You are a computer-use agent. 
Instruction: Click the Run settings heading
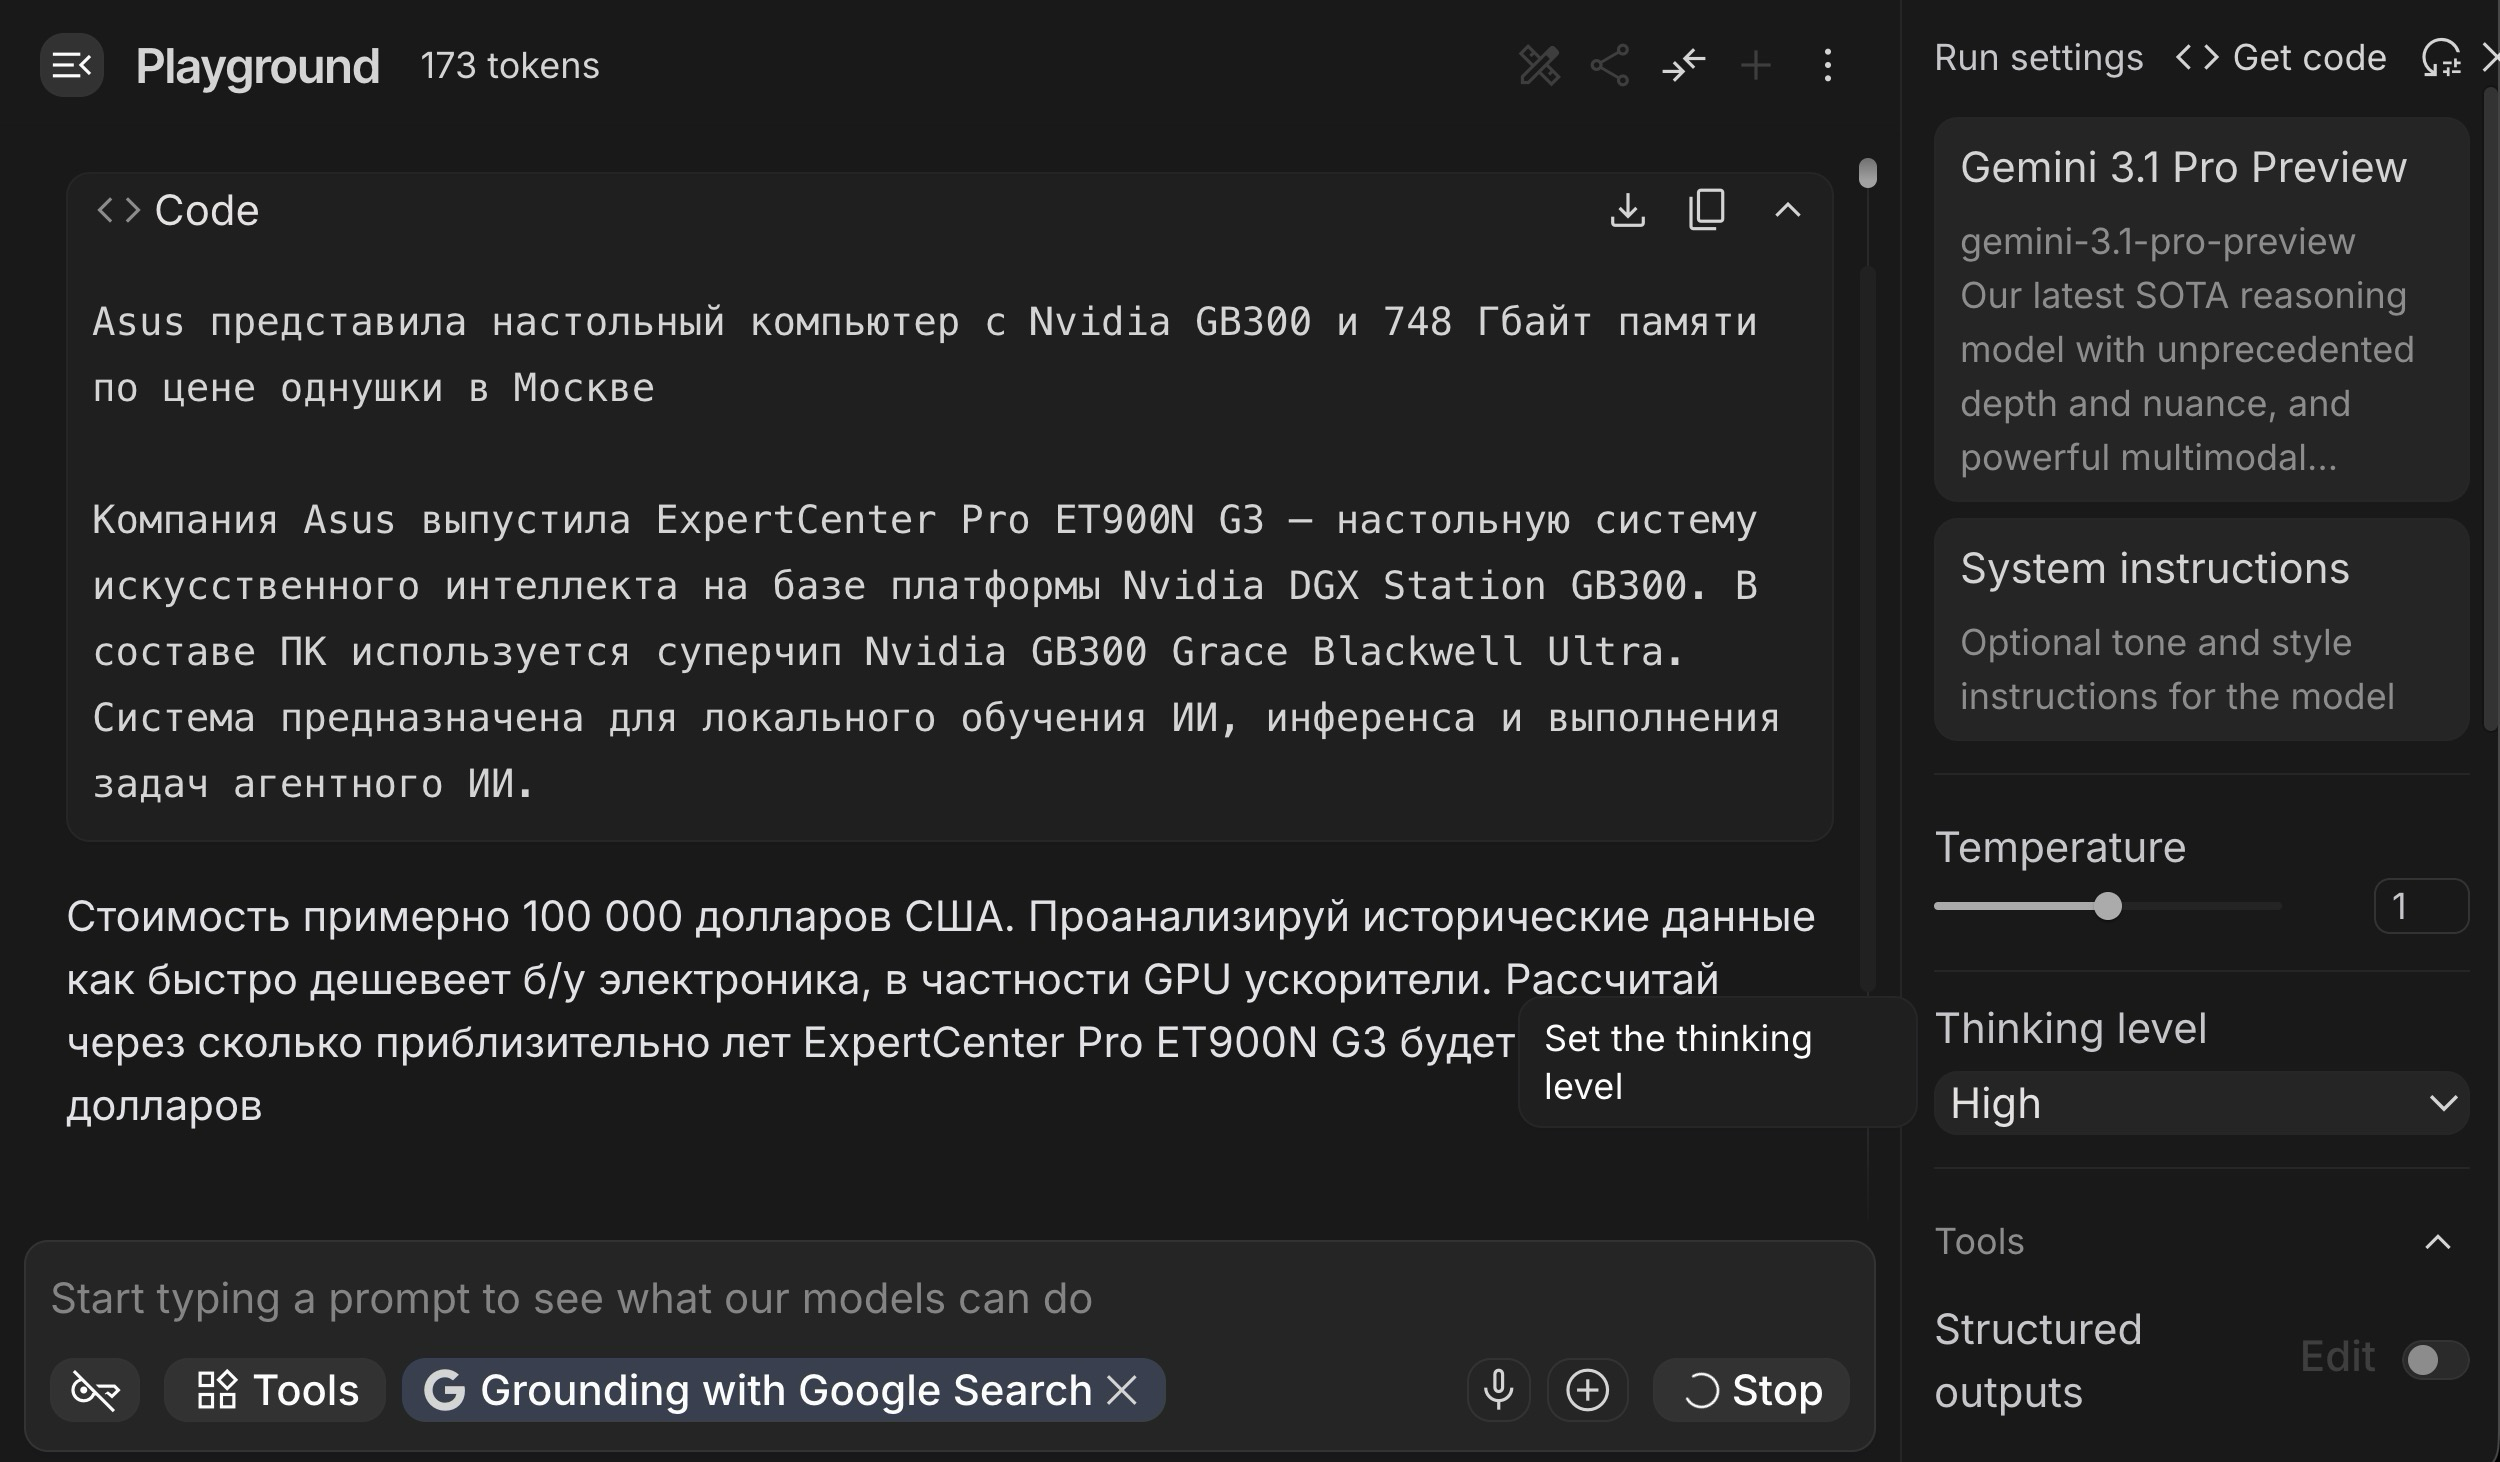click(2038, 58)
